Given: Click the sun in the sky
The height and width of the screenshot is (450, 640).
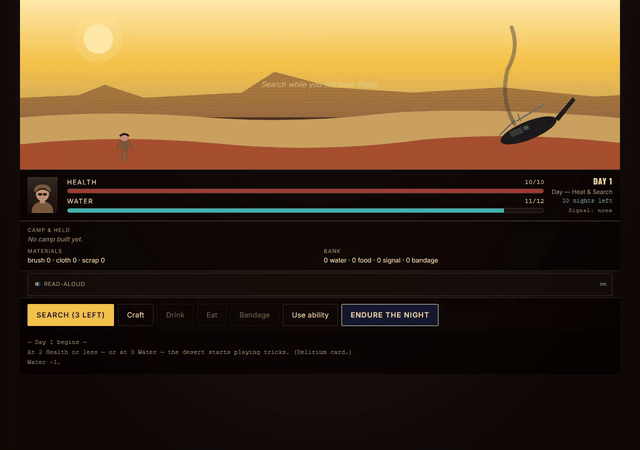Looking at the screenshot, I should pyautogui.click(x=98, y=39).
